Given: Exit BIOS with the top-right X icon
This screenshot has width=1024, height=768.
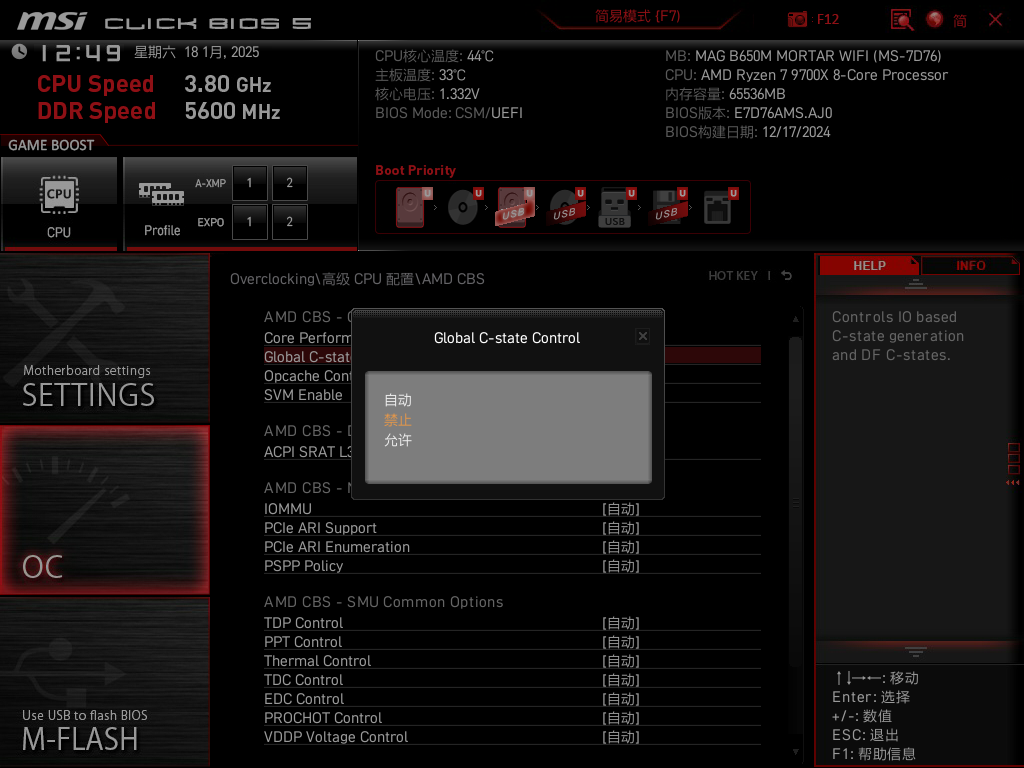Looking at the screenshot, I should pyautogui.click(x=995, y=20).
